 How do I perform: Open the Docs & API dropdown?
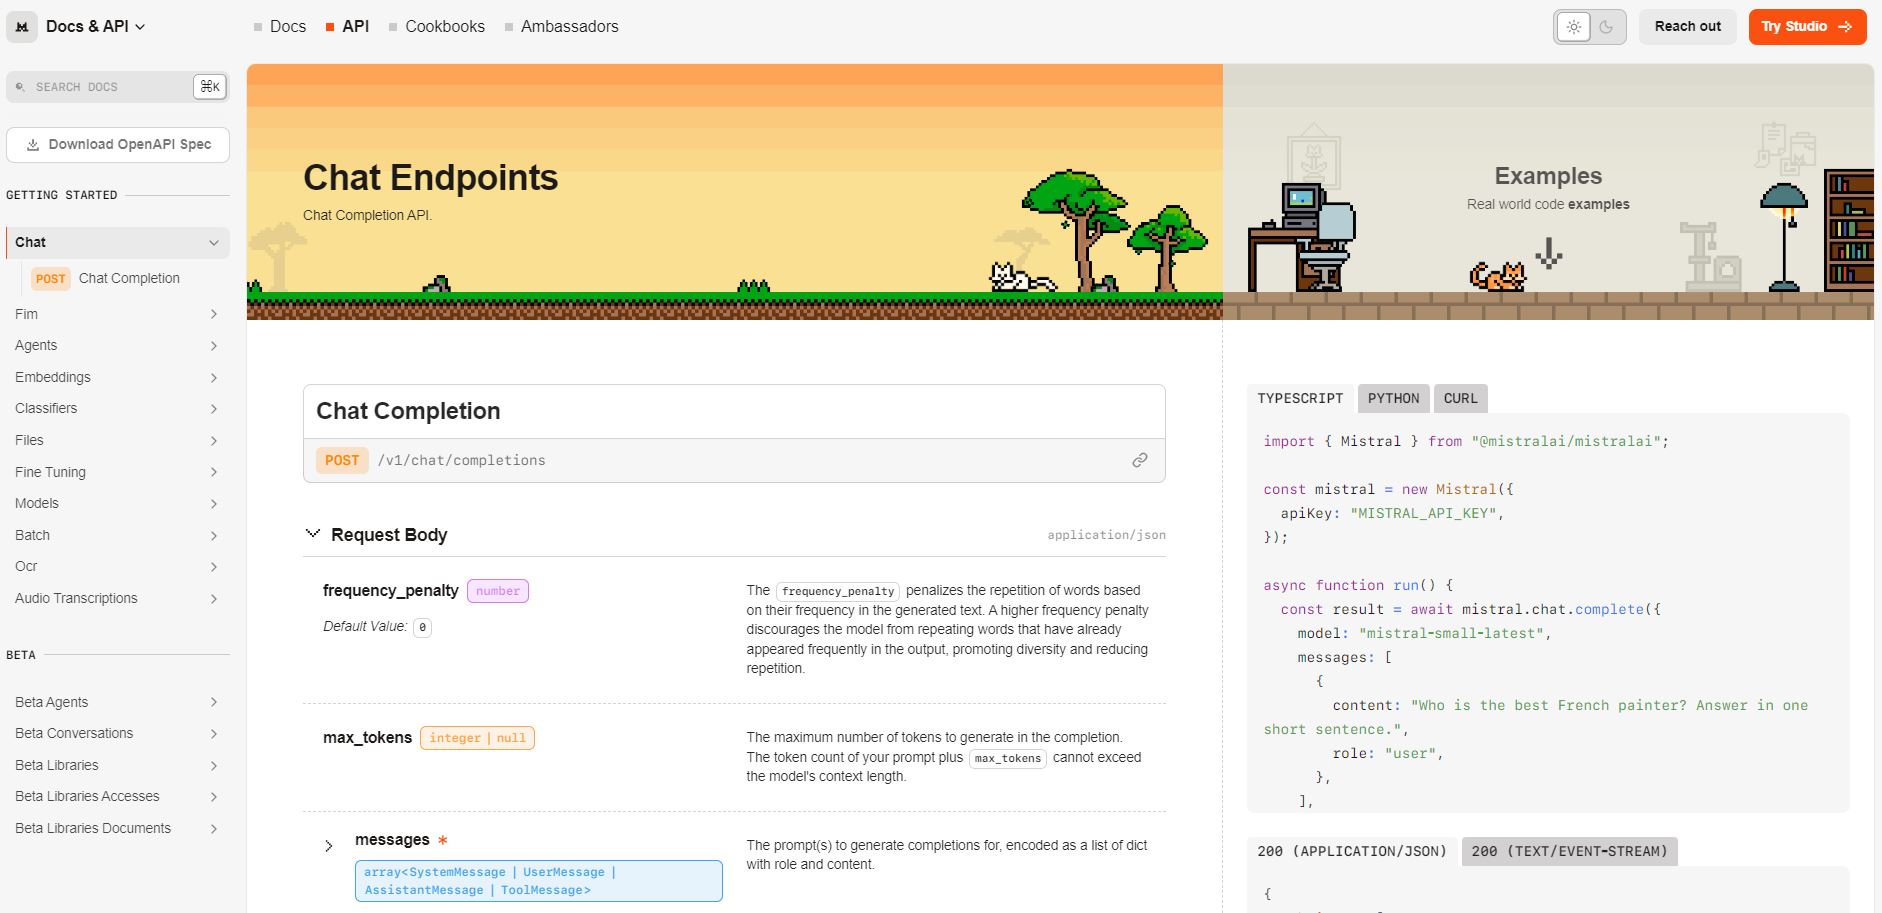pos(95,27)
